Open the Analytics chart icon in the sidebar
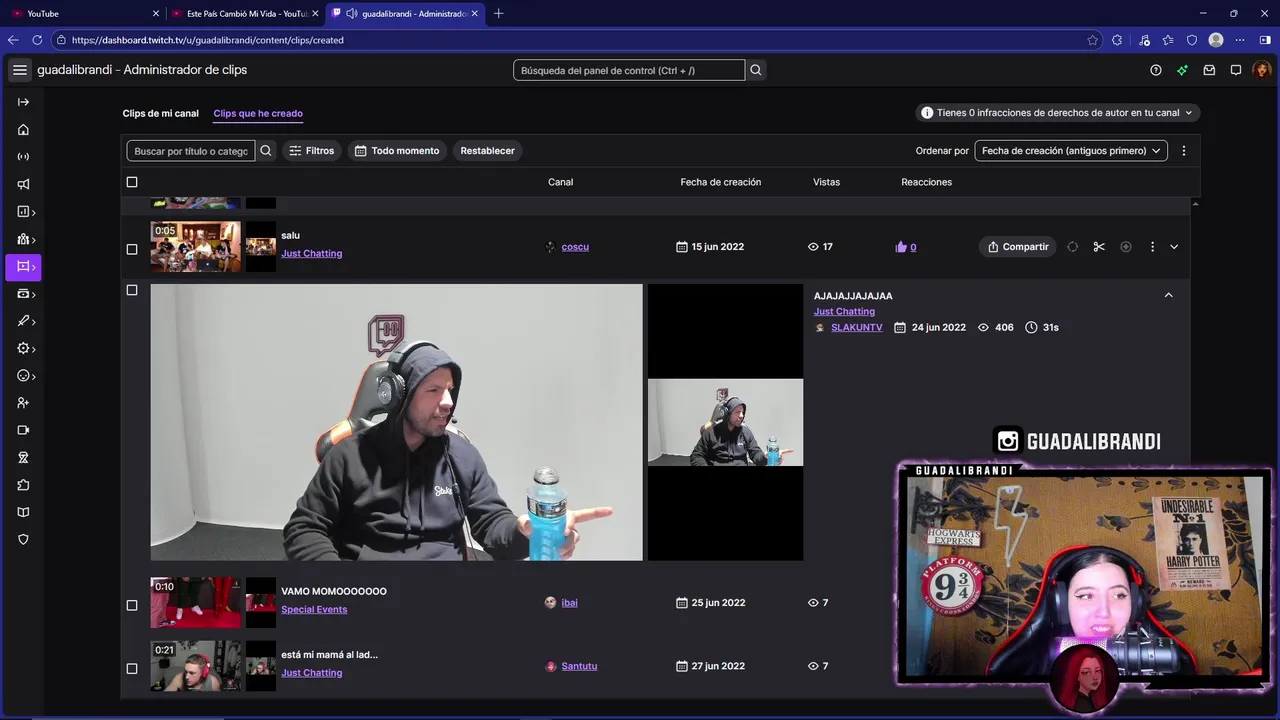The image size is (1280, 720). [23, 212]
